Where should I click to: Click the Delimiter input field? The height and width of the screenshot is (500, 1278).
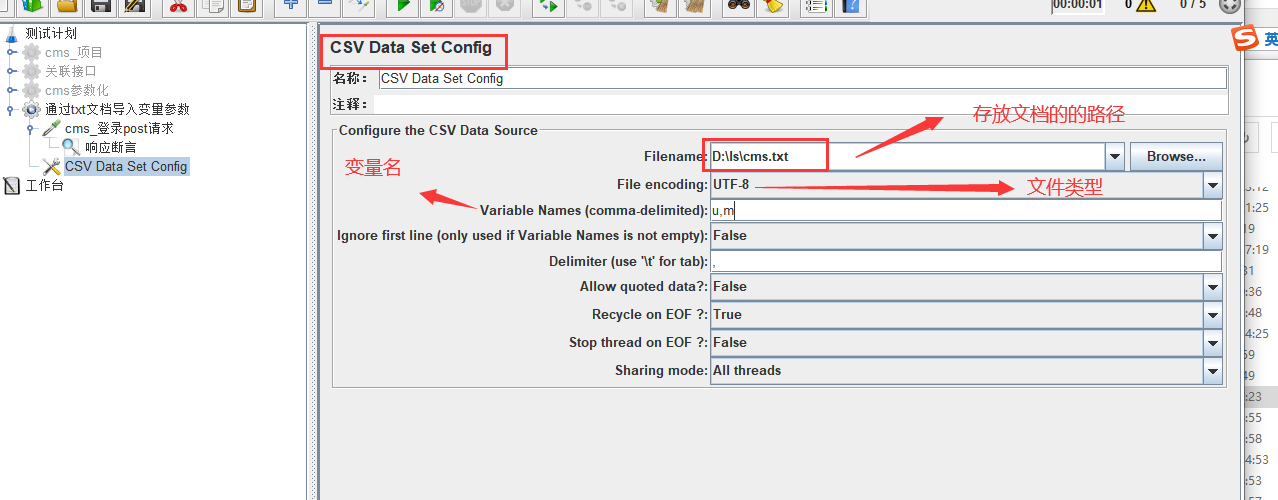(965, 262)
